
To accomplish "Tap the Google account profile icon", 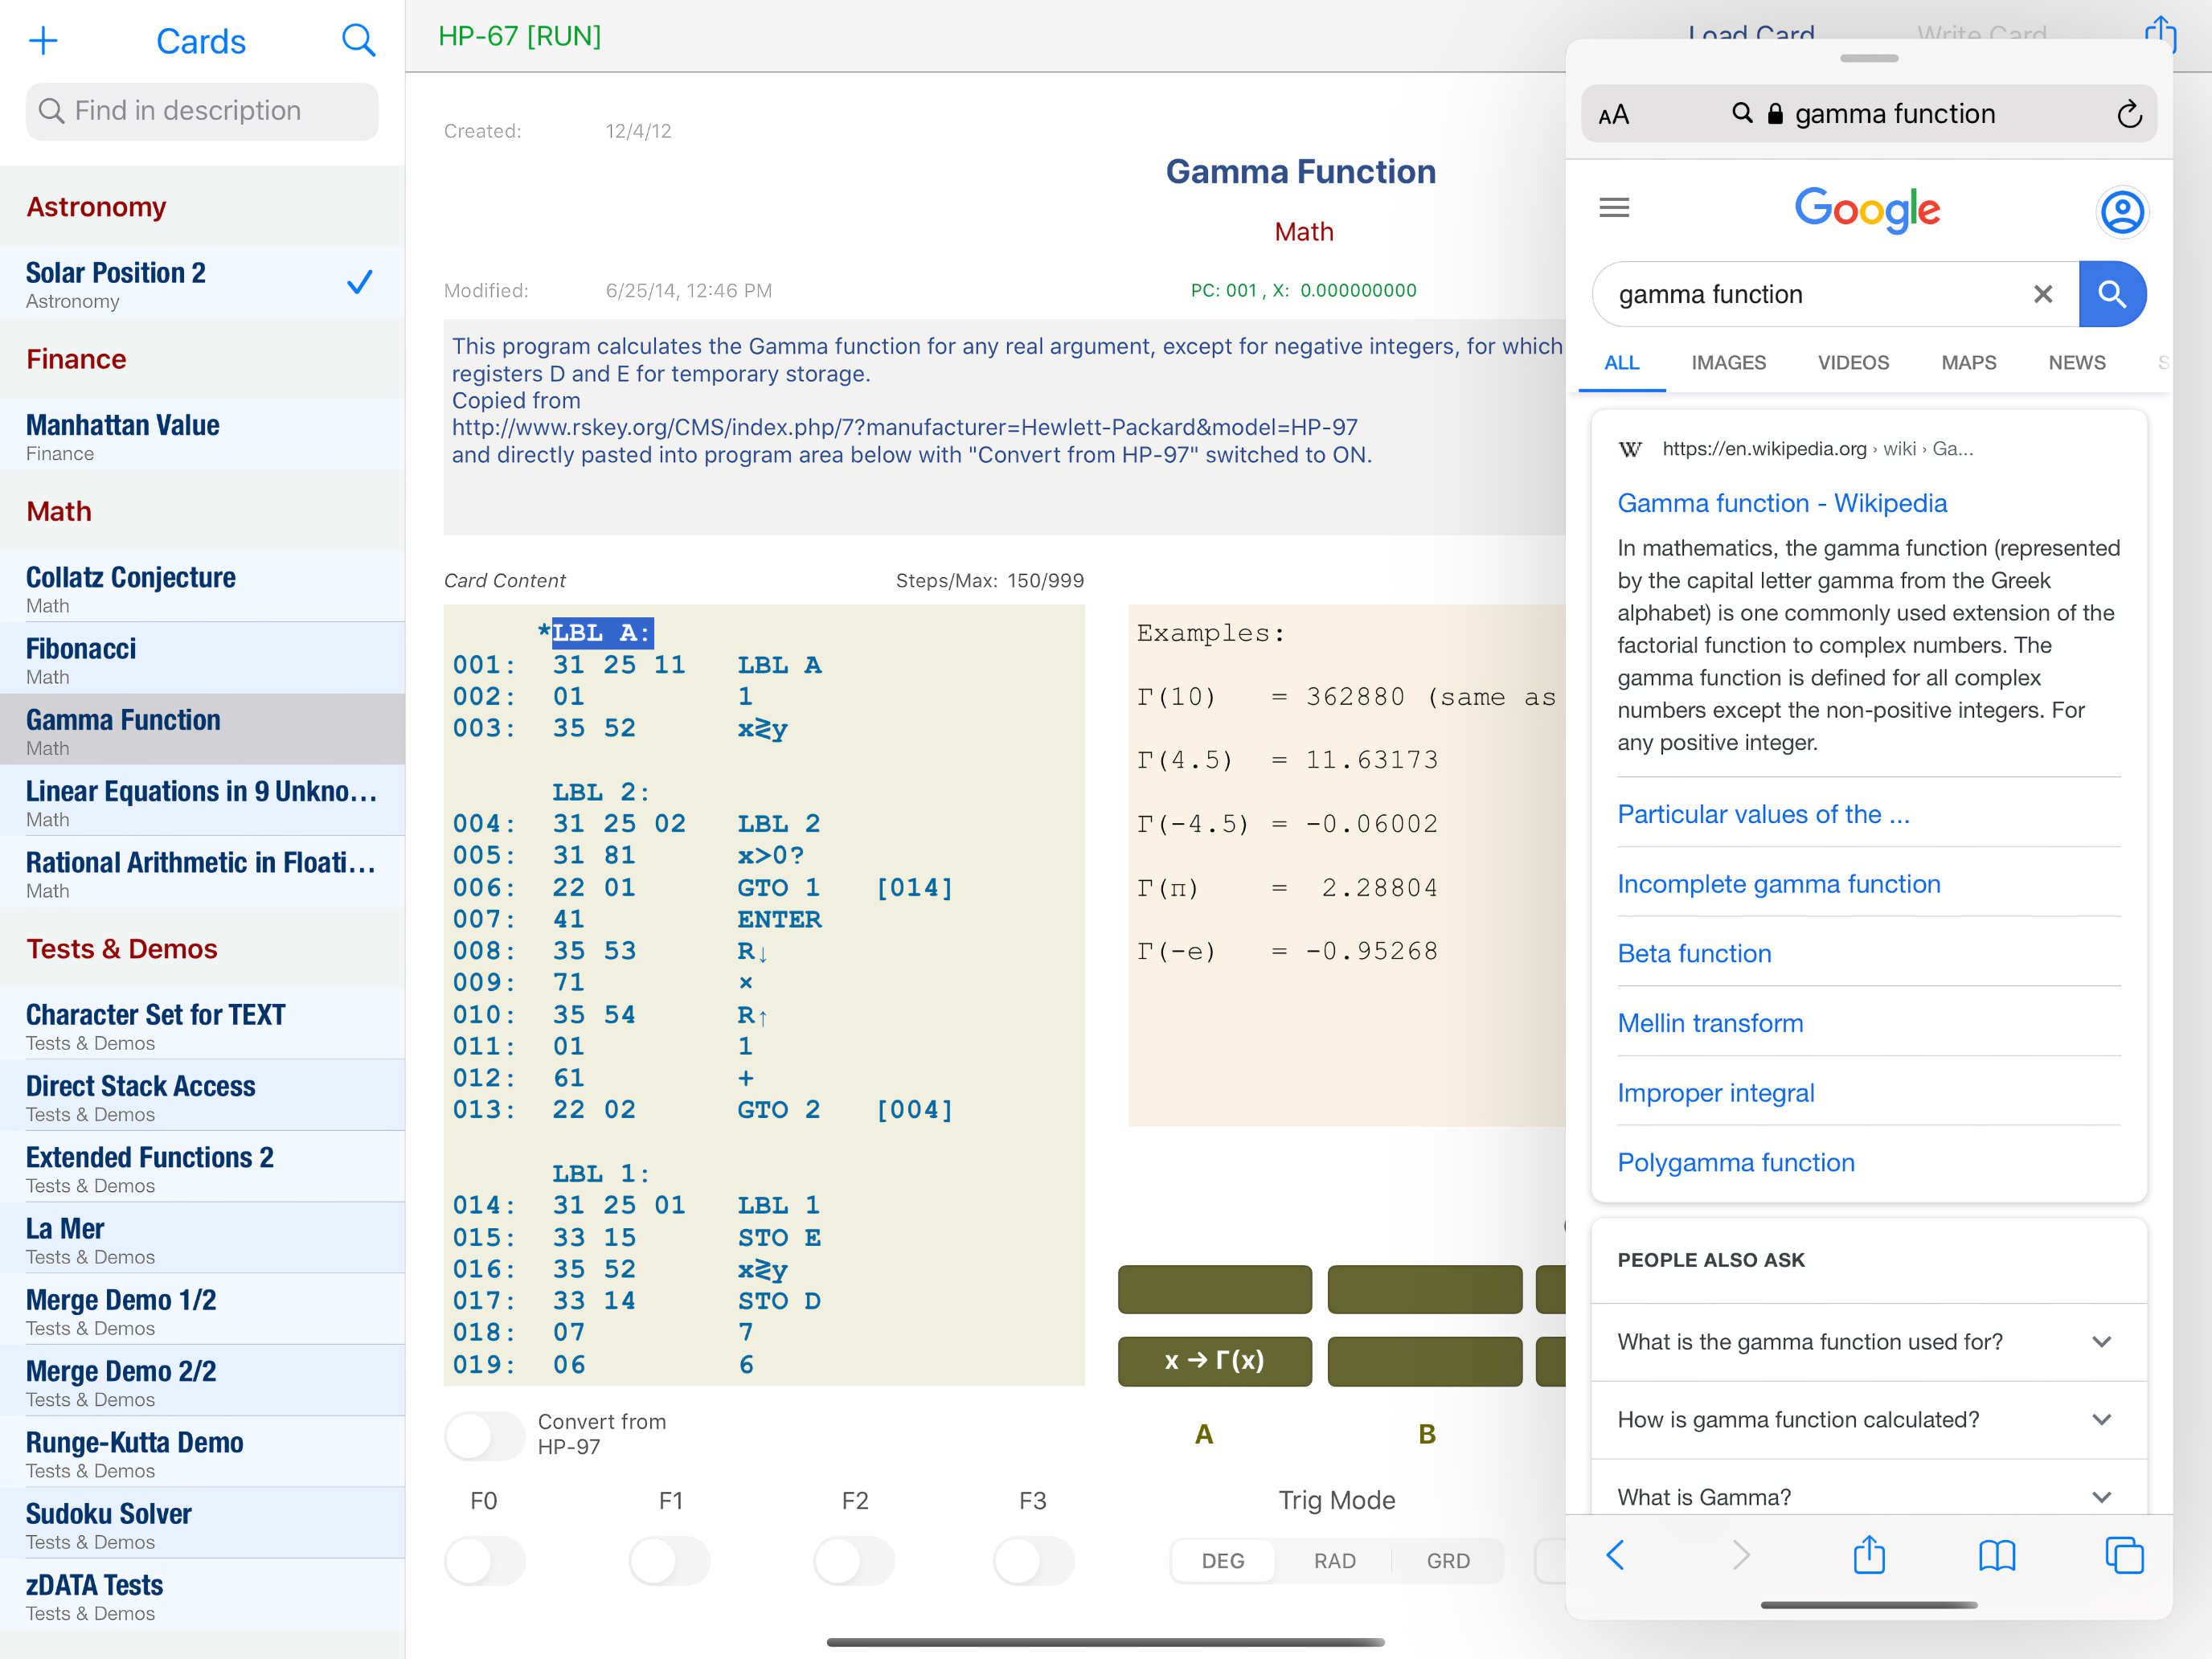I will (2121, 212).
